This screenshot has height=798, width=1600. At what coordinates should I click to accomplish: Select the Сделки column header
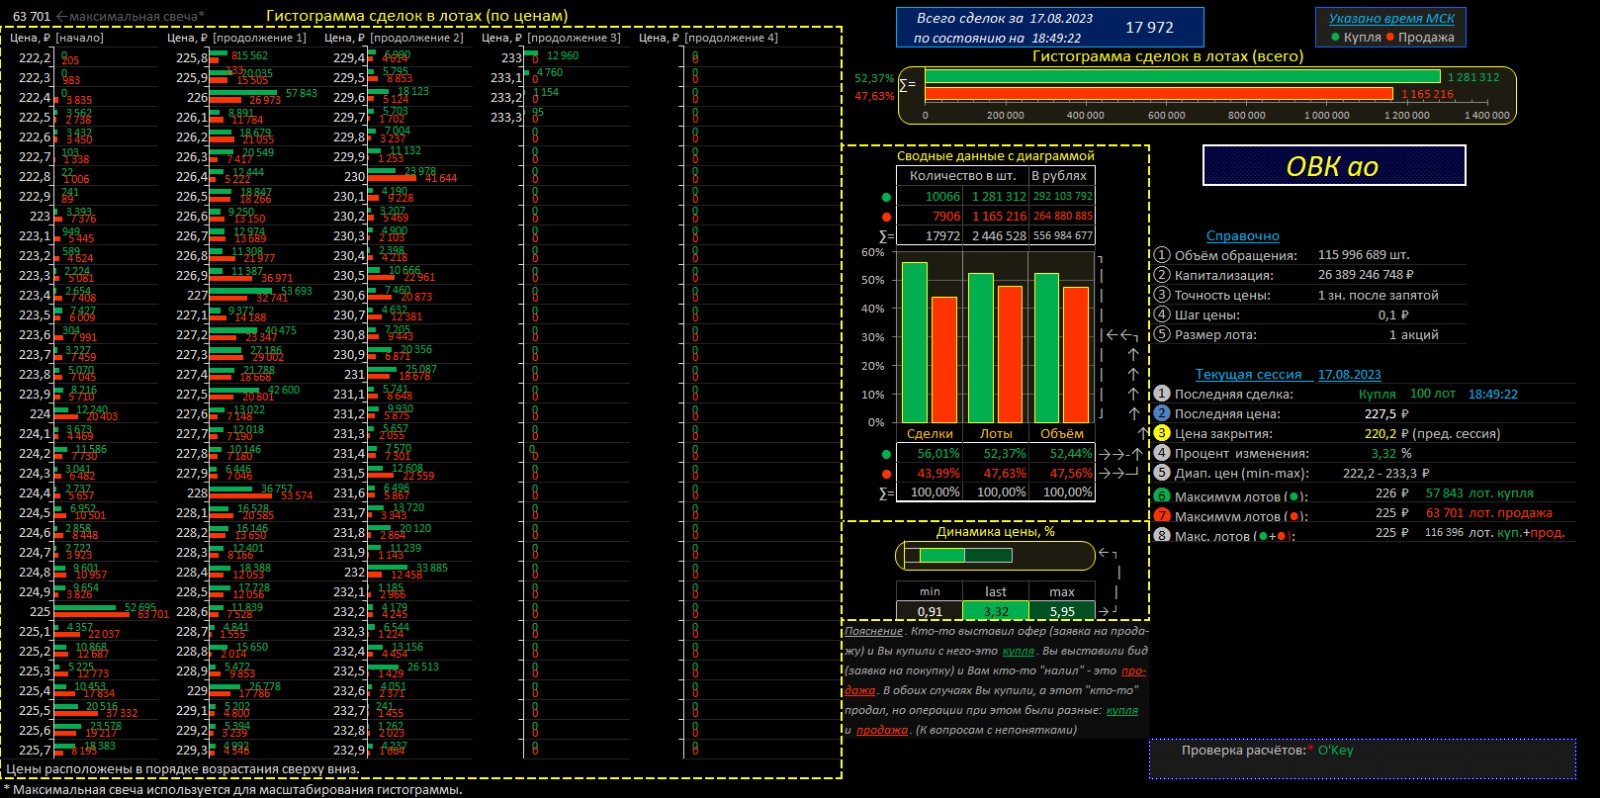tap(930, 433)
